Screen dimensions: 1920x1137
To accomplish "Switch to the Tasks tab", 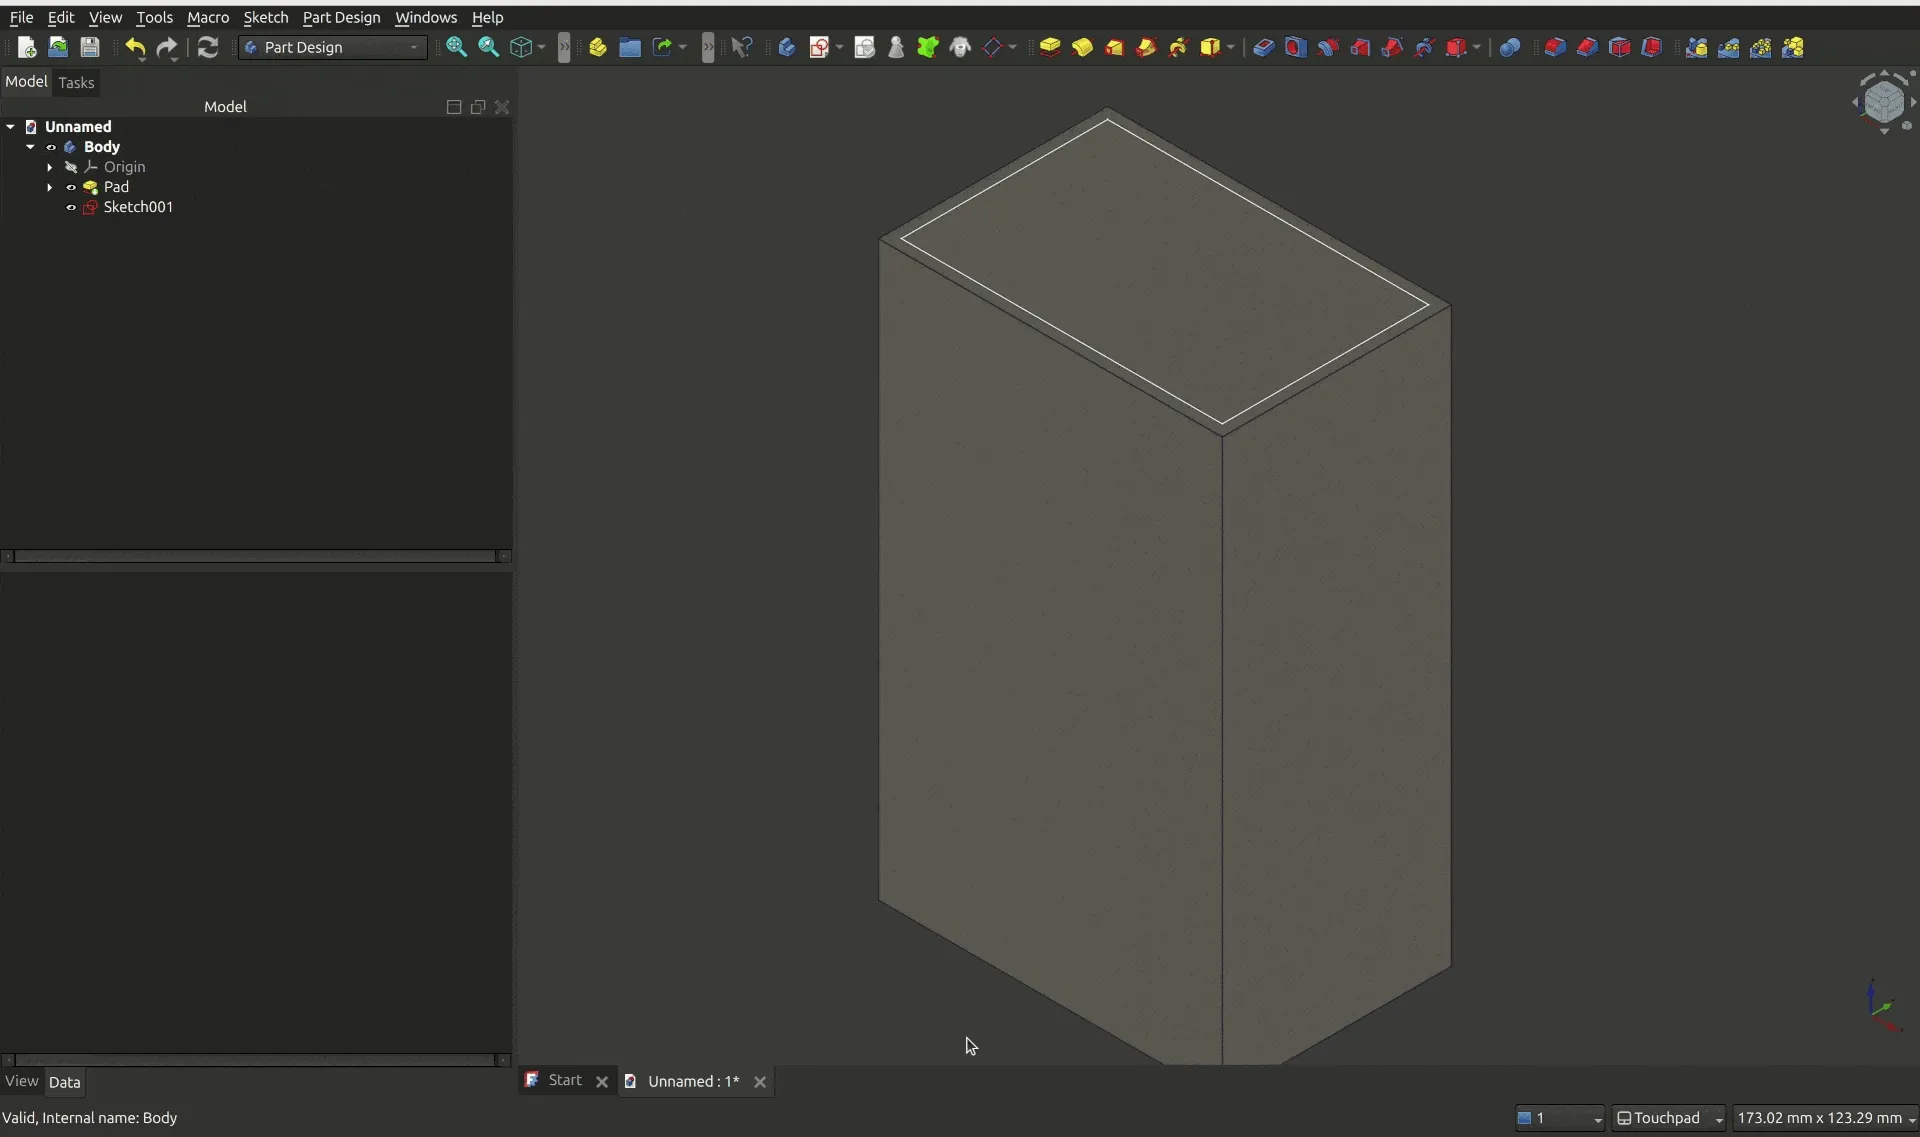I will click(76, 82).
